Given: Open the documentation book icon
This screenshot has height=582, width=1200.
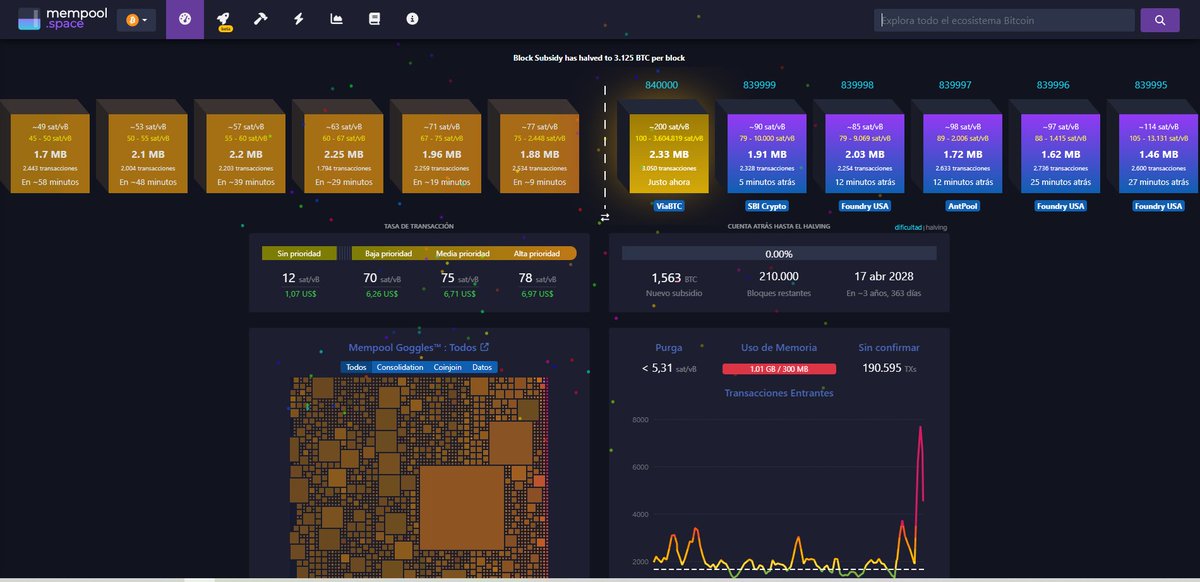Looking at the screenshot, I should click(375, 19).
